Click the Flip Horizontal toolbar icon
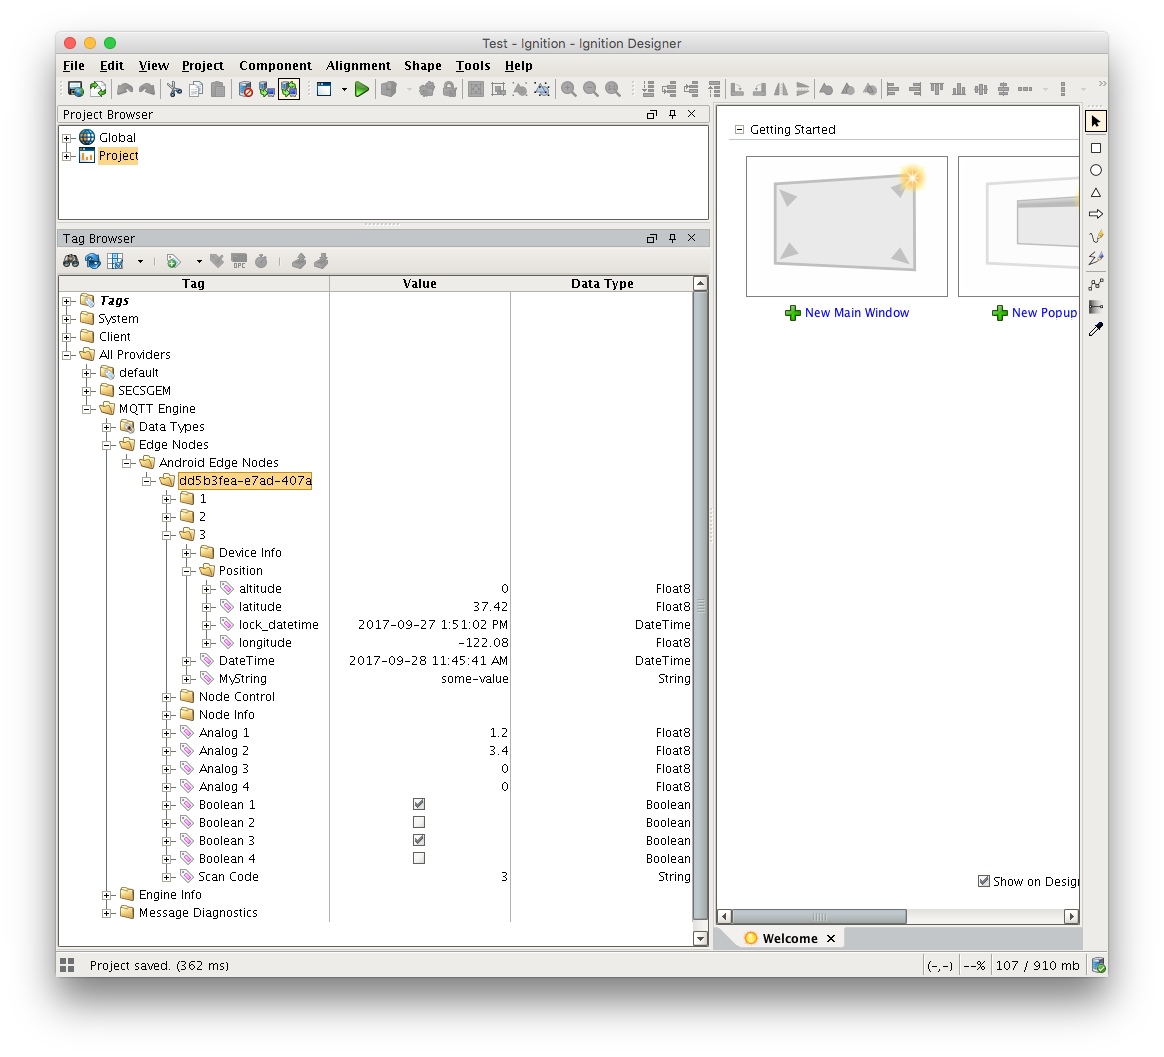This screenshot has height=1057, width=1164. click(x=781, y=89)
